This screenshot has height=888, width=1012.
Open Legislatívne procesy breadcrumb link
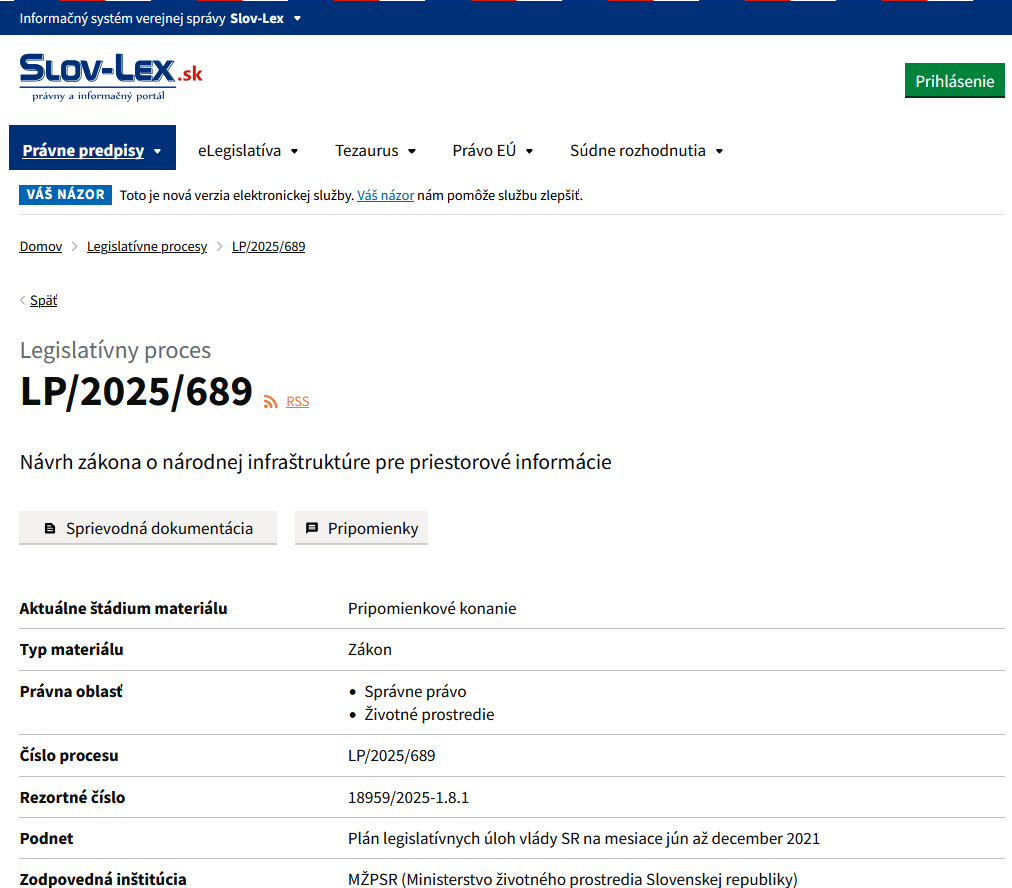click(147, 246)
